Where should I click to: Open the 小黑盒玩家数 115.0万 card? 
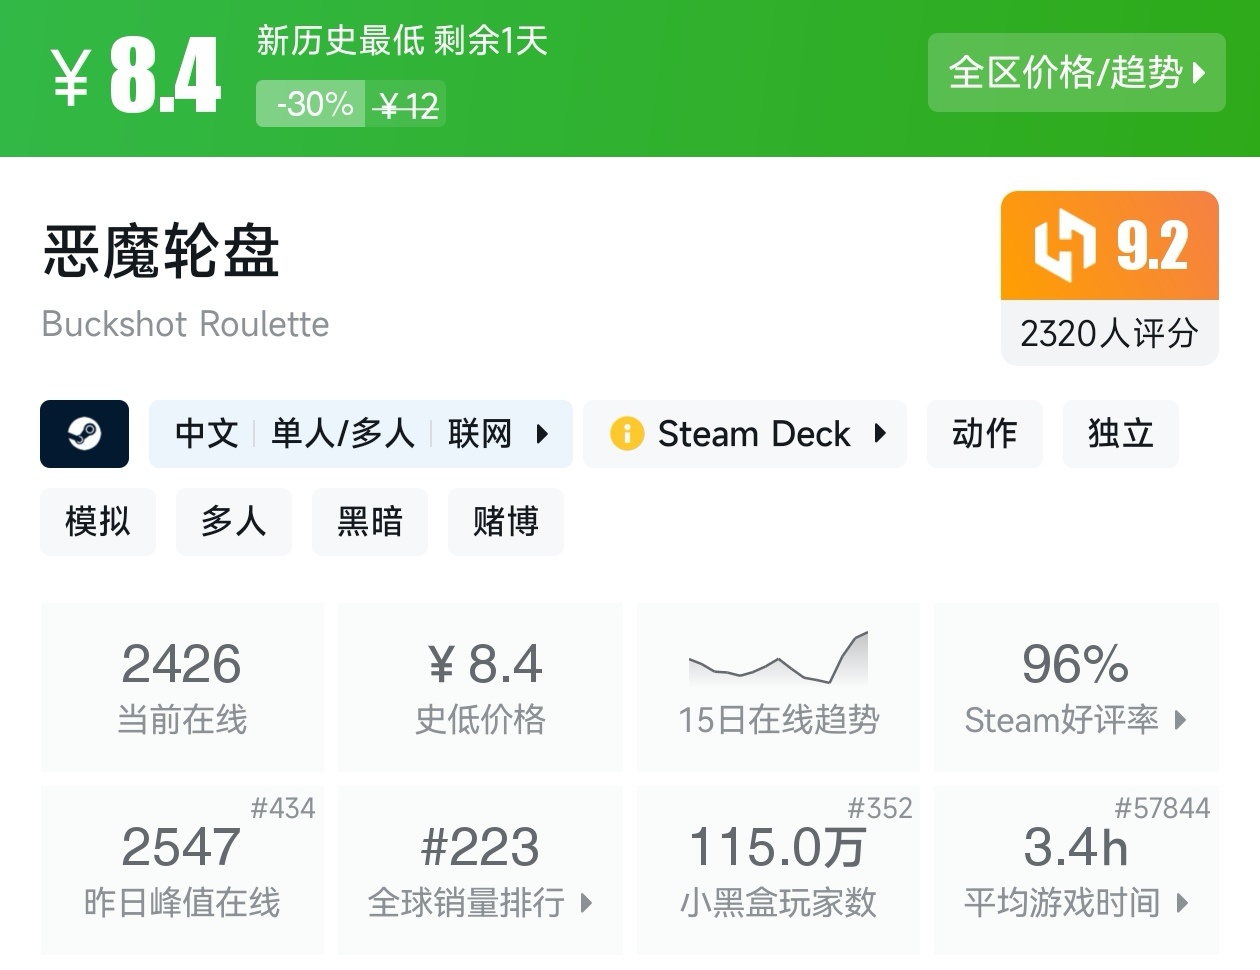(x=778, y=870)
